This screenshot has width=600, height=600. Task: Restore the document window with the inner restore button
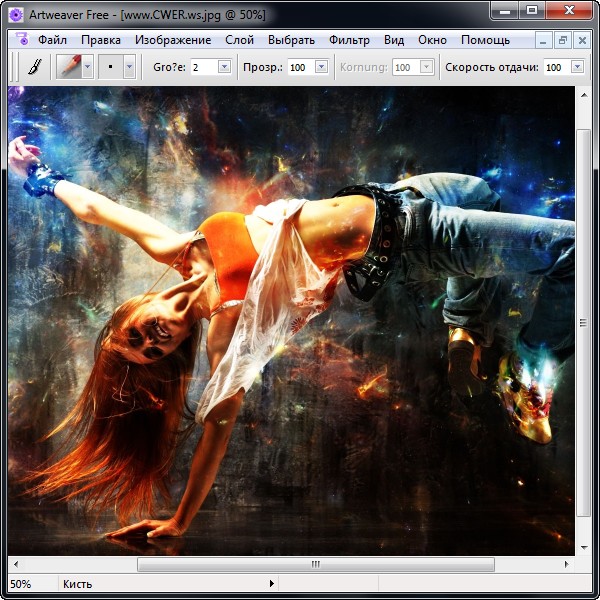562,40
